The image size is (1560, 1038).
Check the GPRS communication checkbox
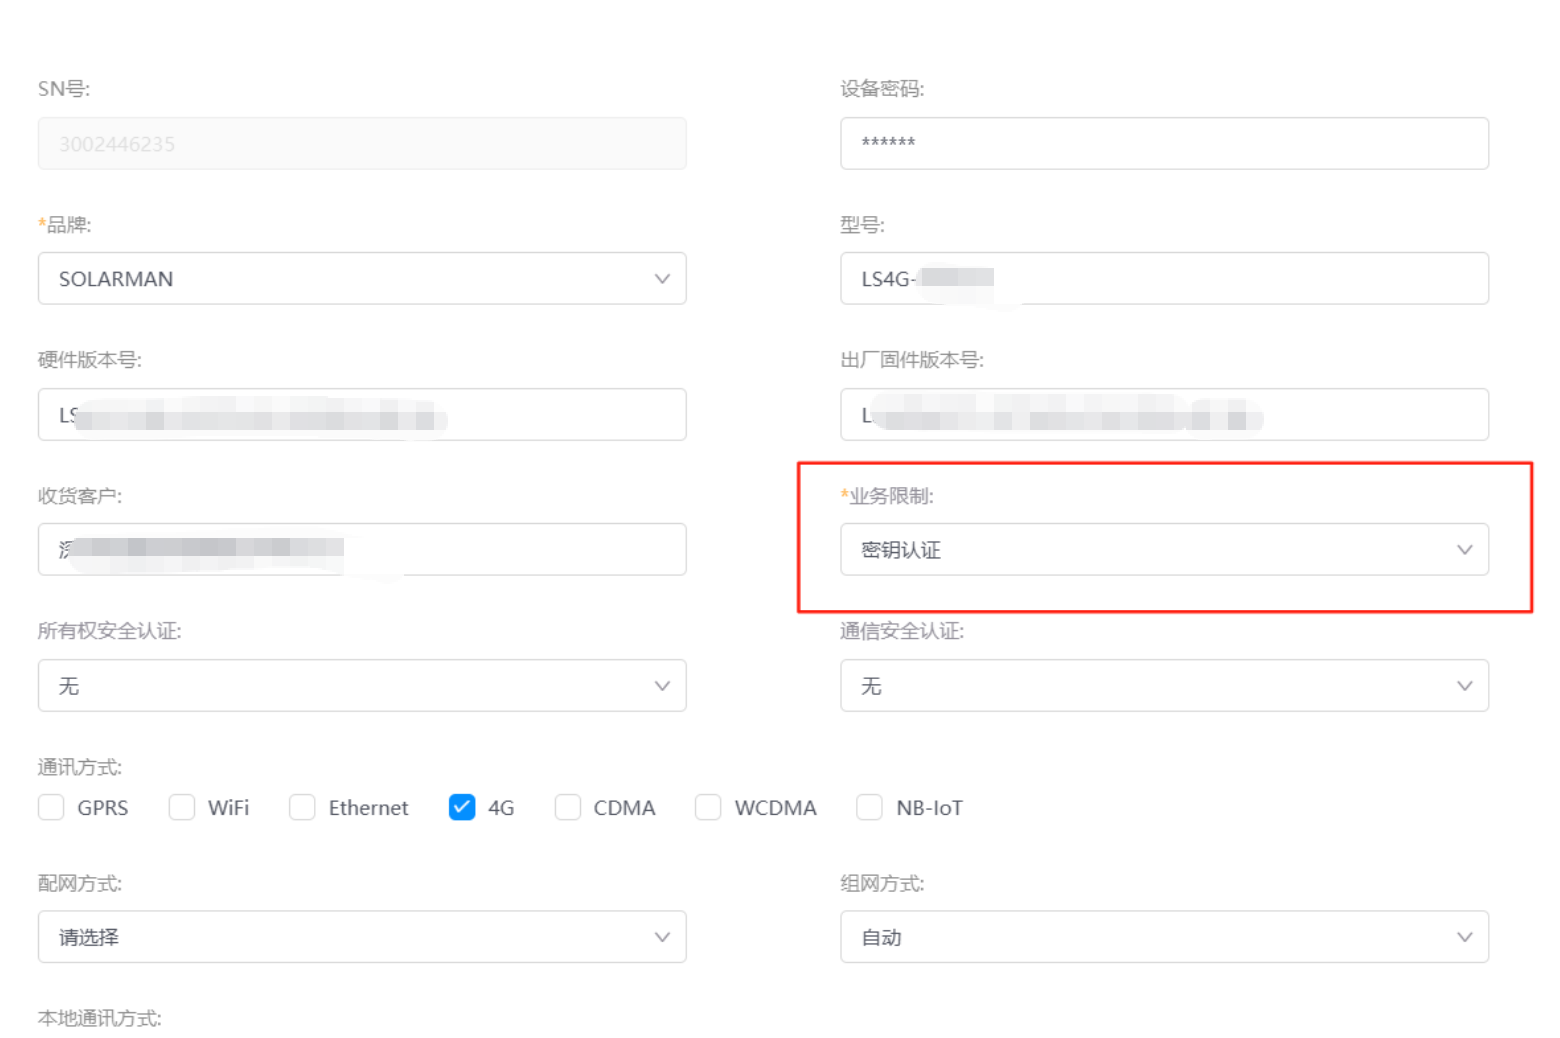click(x=51, y=807)
